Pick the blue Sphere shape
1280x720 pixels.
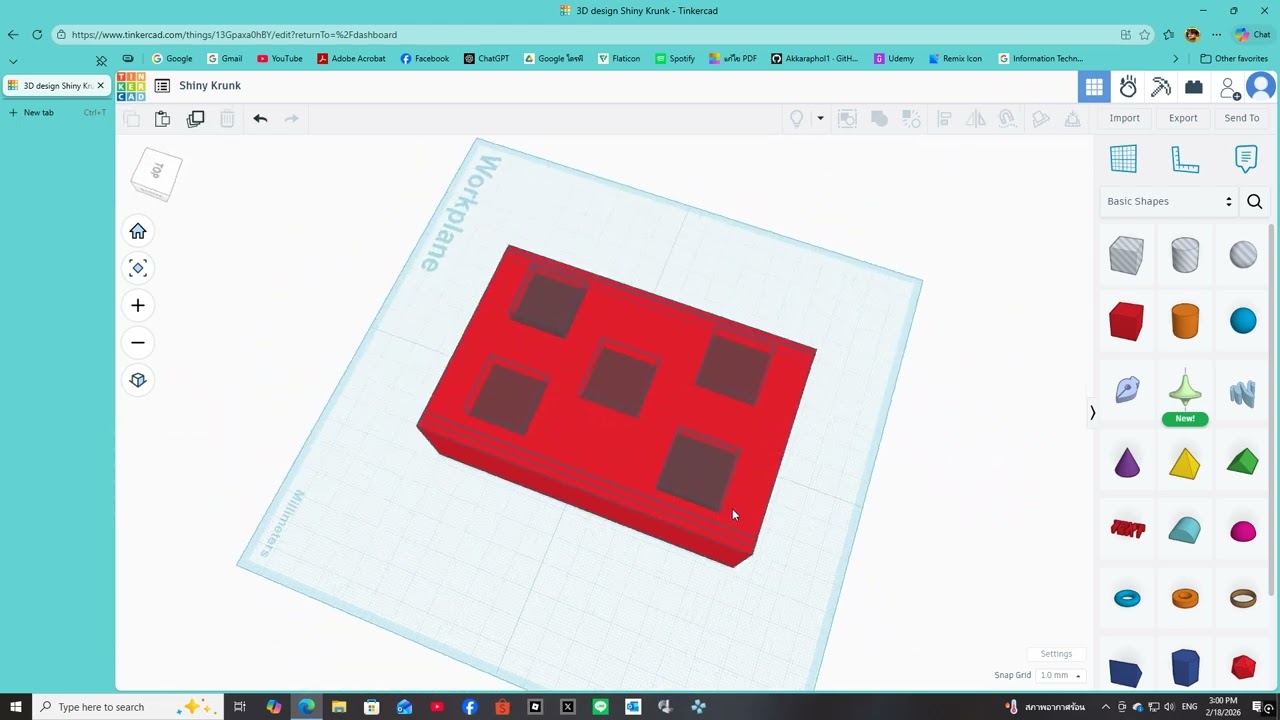click(x=1243, y=321)
